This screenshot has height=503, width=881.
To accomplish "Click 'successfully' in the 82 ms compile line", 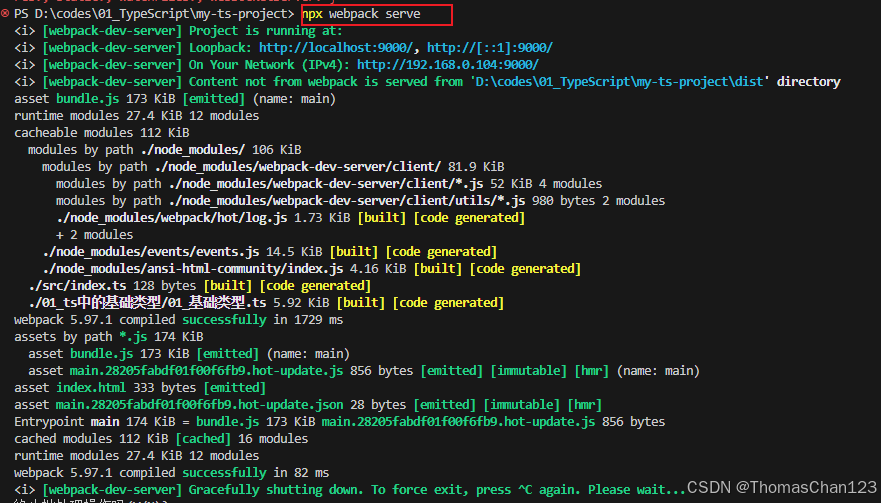I will pos(224,473).
